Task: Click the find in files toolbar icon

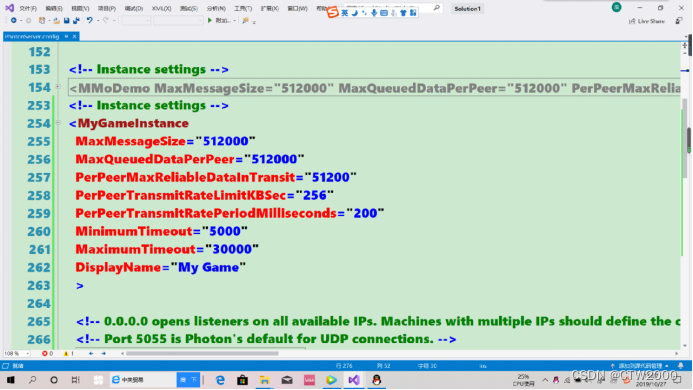Action: click(x=245, y=20)
